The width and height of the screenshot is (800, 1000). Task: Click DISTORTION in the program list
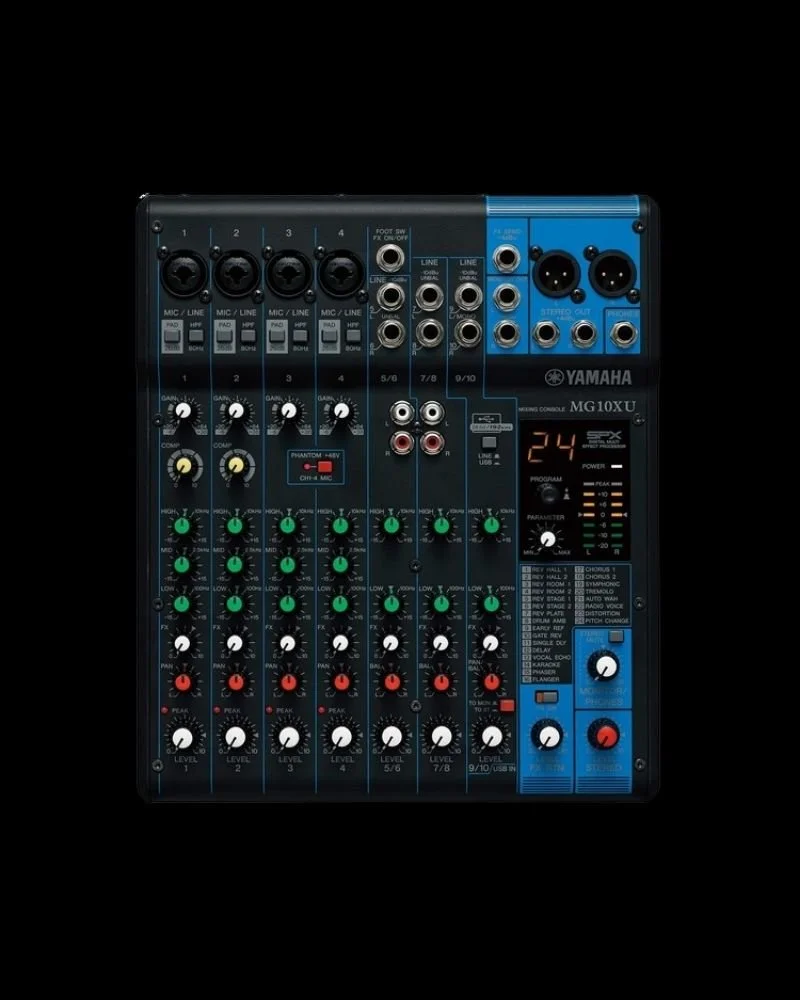[x=598, y=614]
